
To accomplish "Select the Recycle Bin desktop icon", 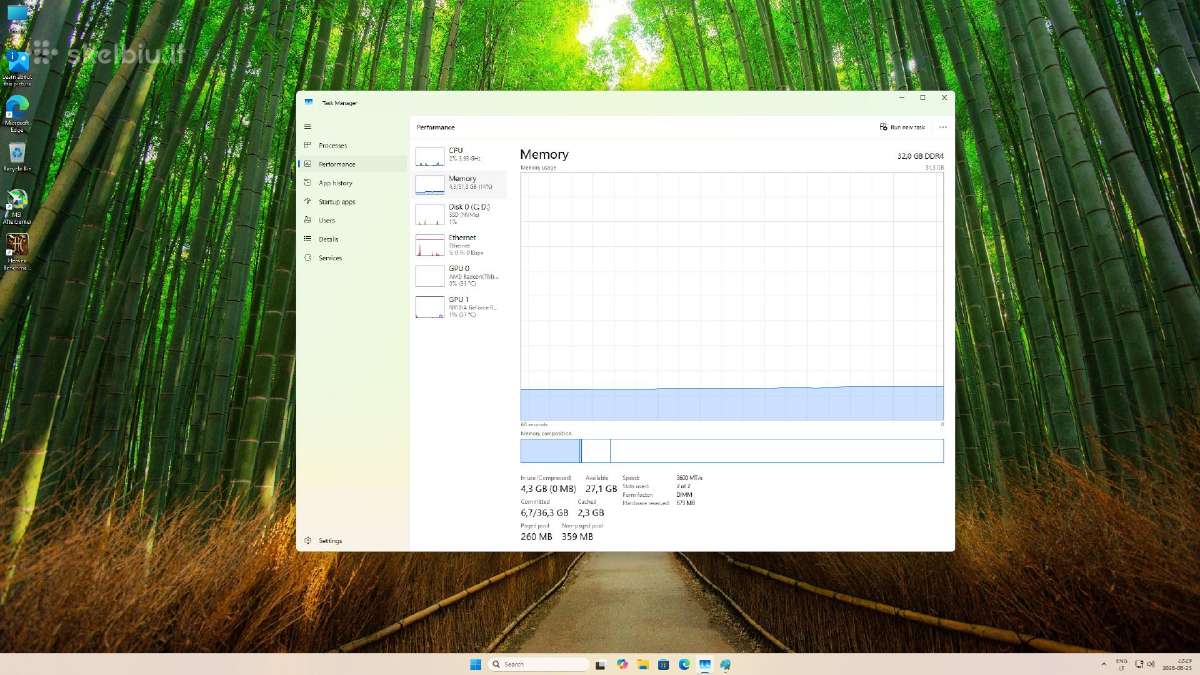I will [17, 157].
